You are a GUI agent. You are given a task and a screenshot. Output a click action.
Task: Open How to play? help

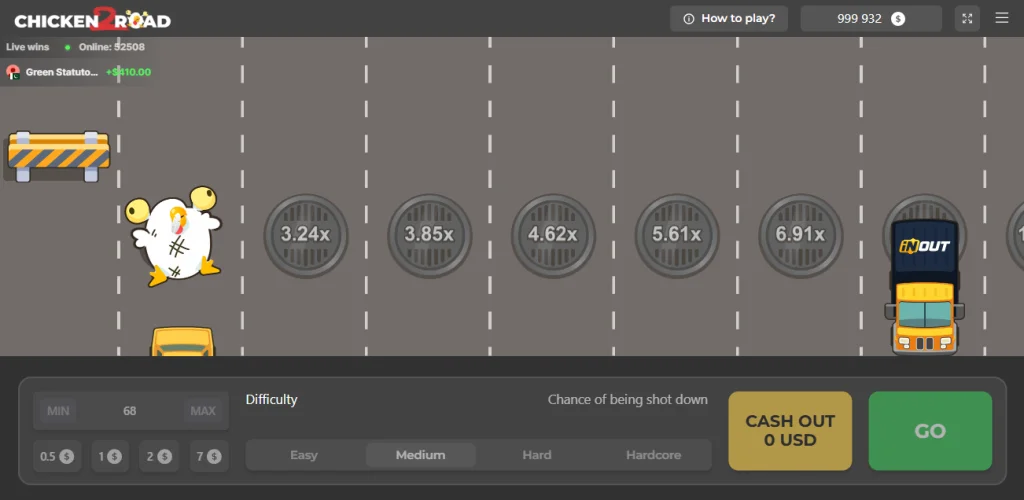[x=729, y=18]
